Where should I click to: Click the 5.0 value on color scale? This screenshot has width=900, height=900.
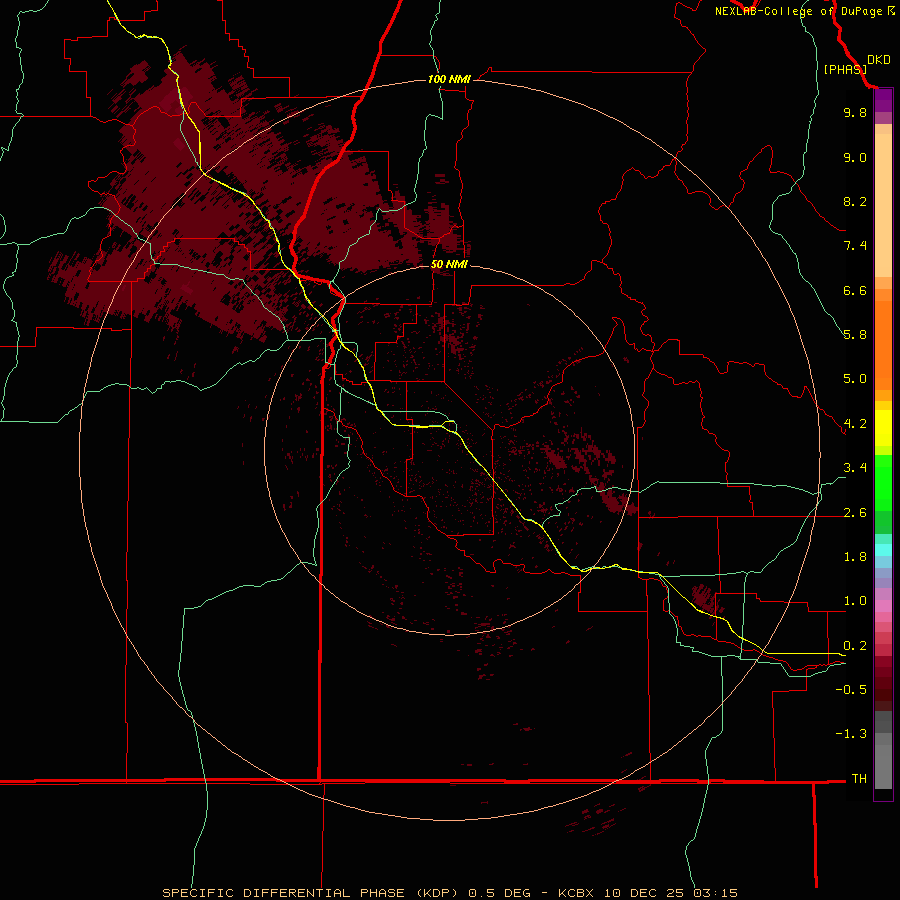[855, 379]
